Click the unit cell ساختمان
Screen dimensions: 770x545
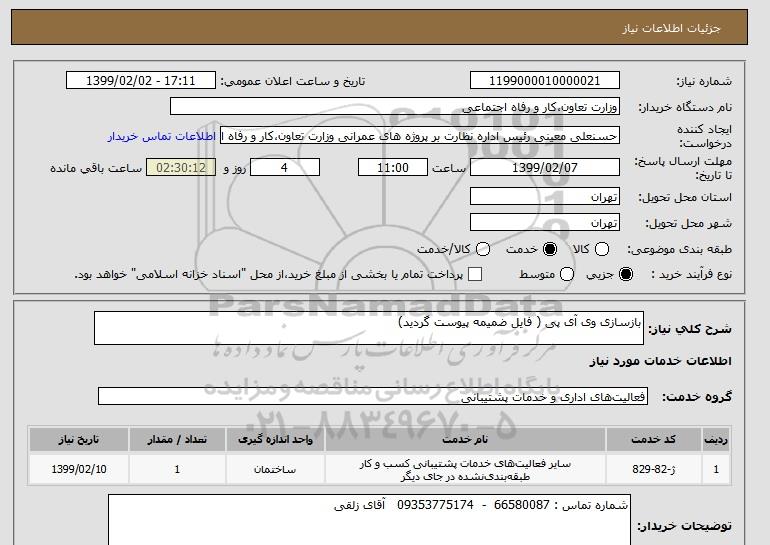[x=275, y=469]
